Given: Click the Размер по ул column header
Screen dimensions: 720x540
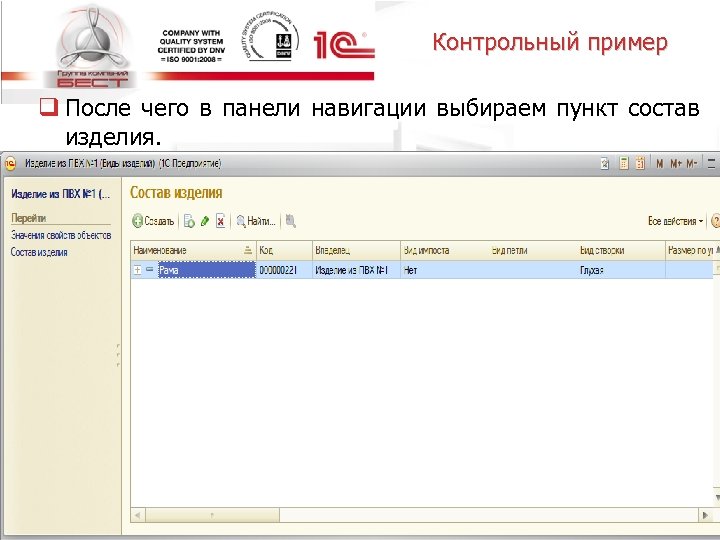Looking at the screenshot, I should [x=690, y=250].
